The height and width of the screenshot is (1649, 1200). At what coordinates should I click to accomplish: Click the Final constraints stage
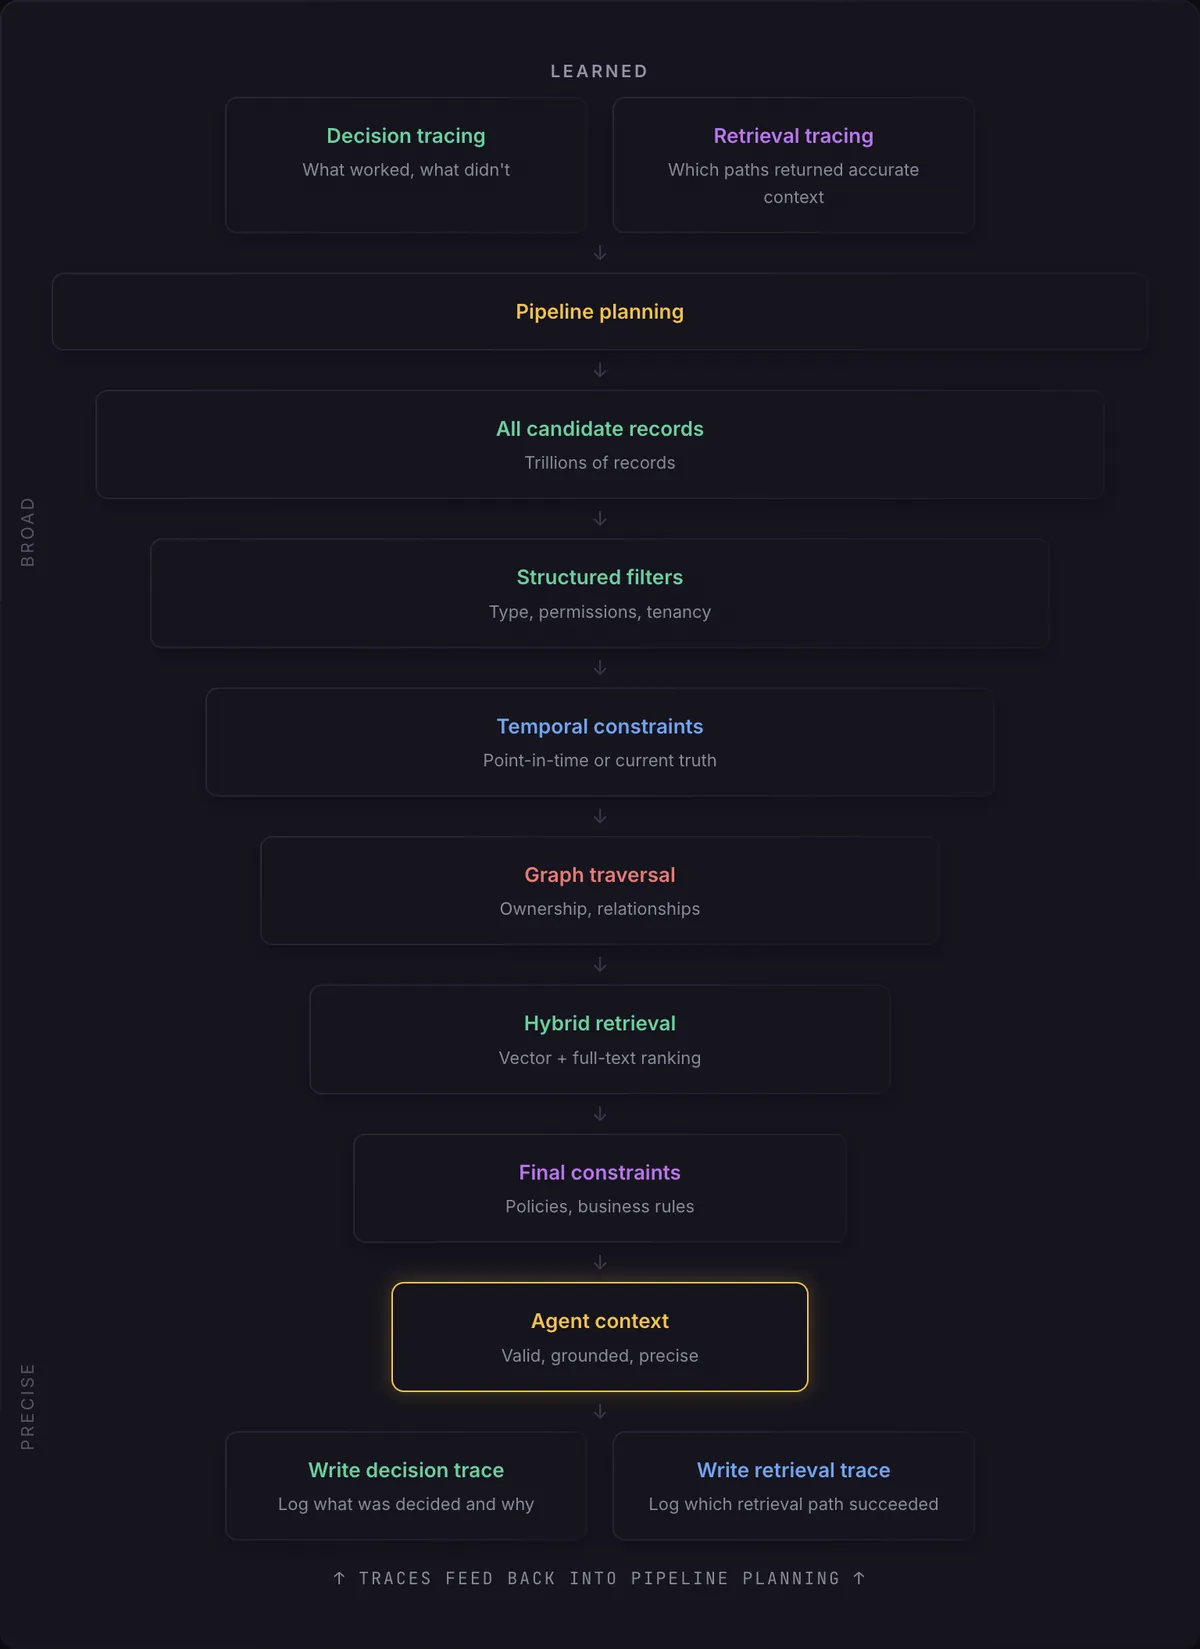tap(599, 1188)
